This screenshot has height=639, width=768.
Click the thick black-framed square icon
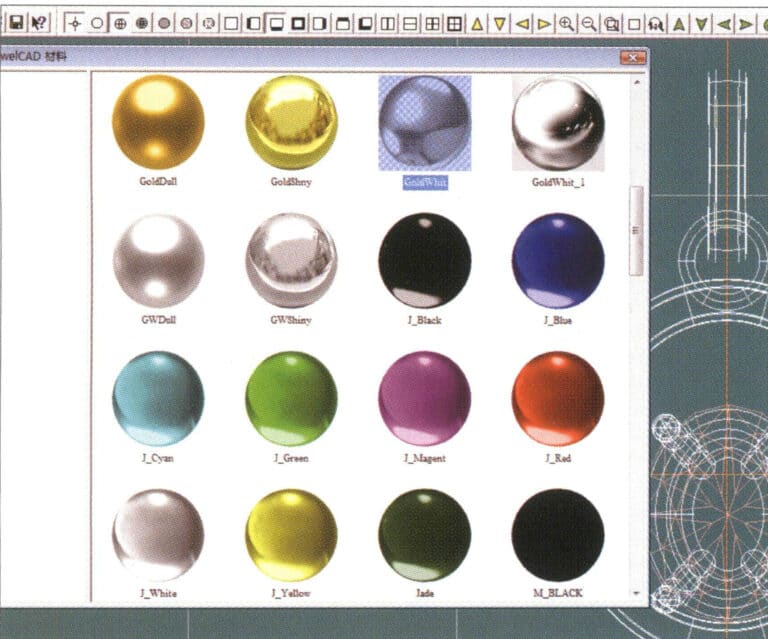pos(298,24)
